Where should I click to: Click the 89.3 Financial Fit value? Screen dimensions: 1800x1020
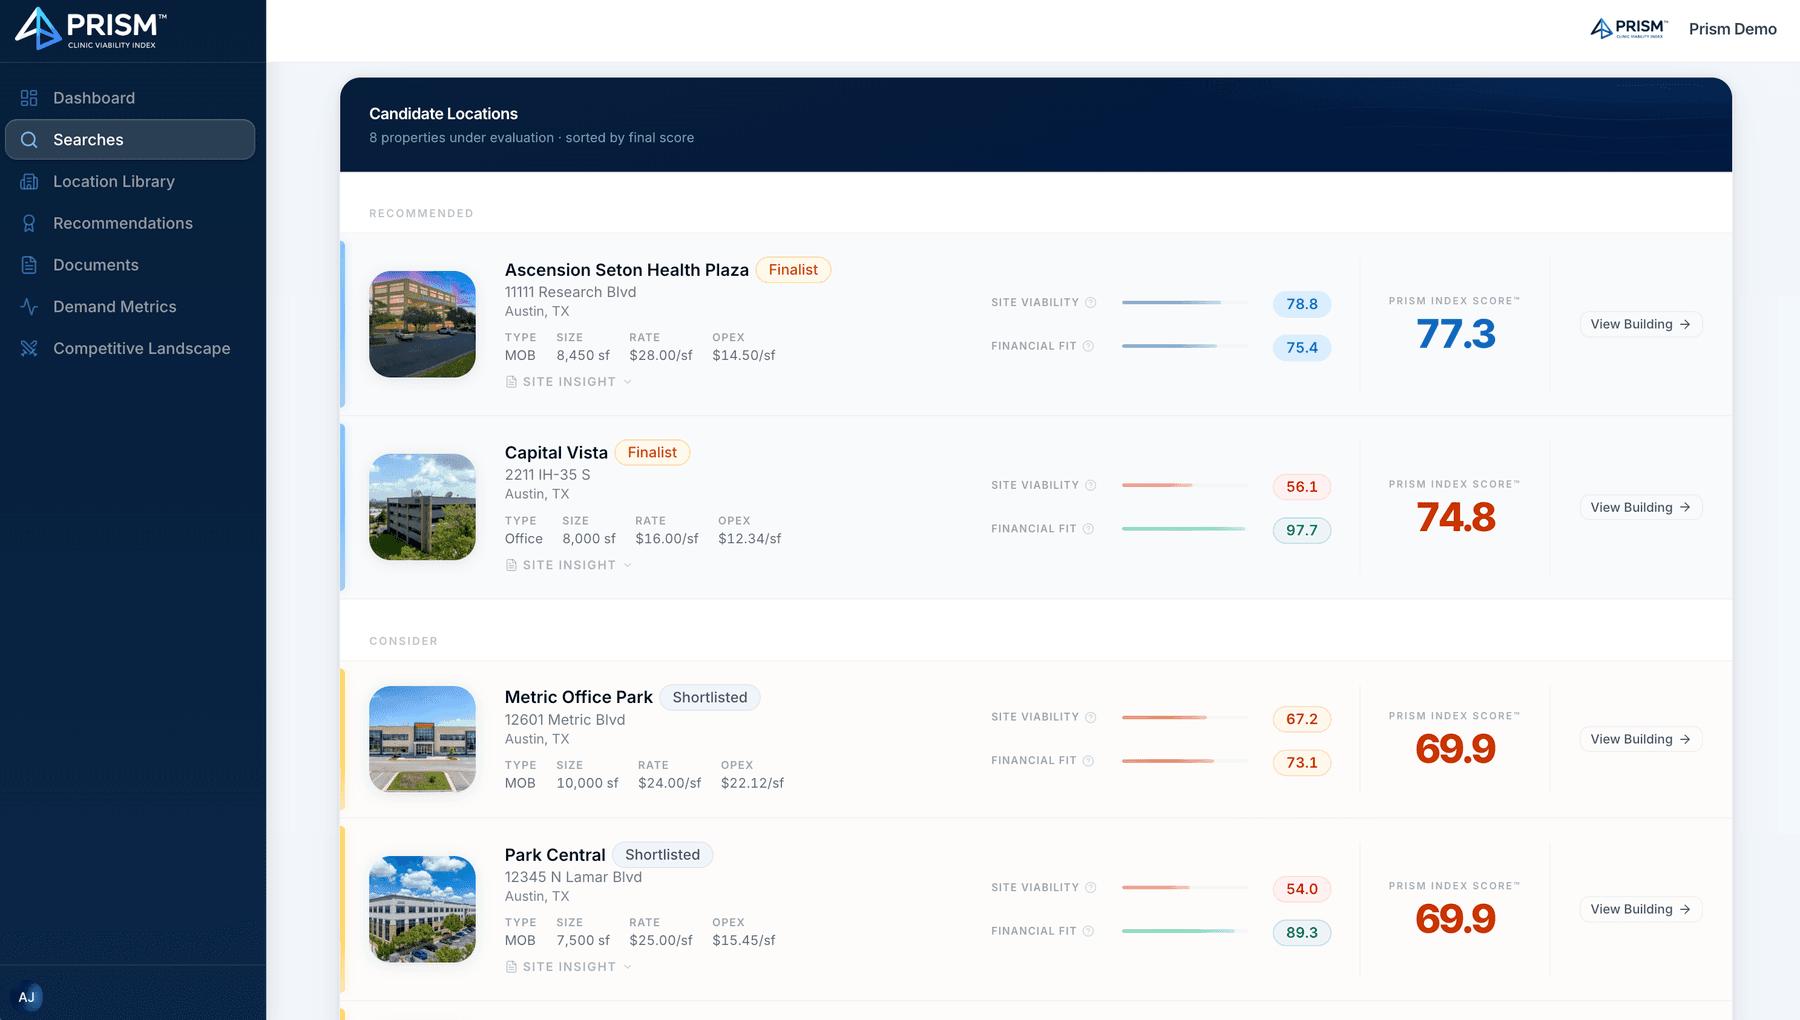point(1302,933)
